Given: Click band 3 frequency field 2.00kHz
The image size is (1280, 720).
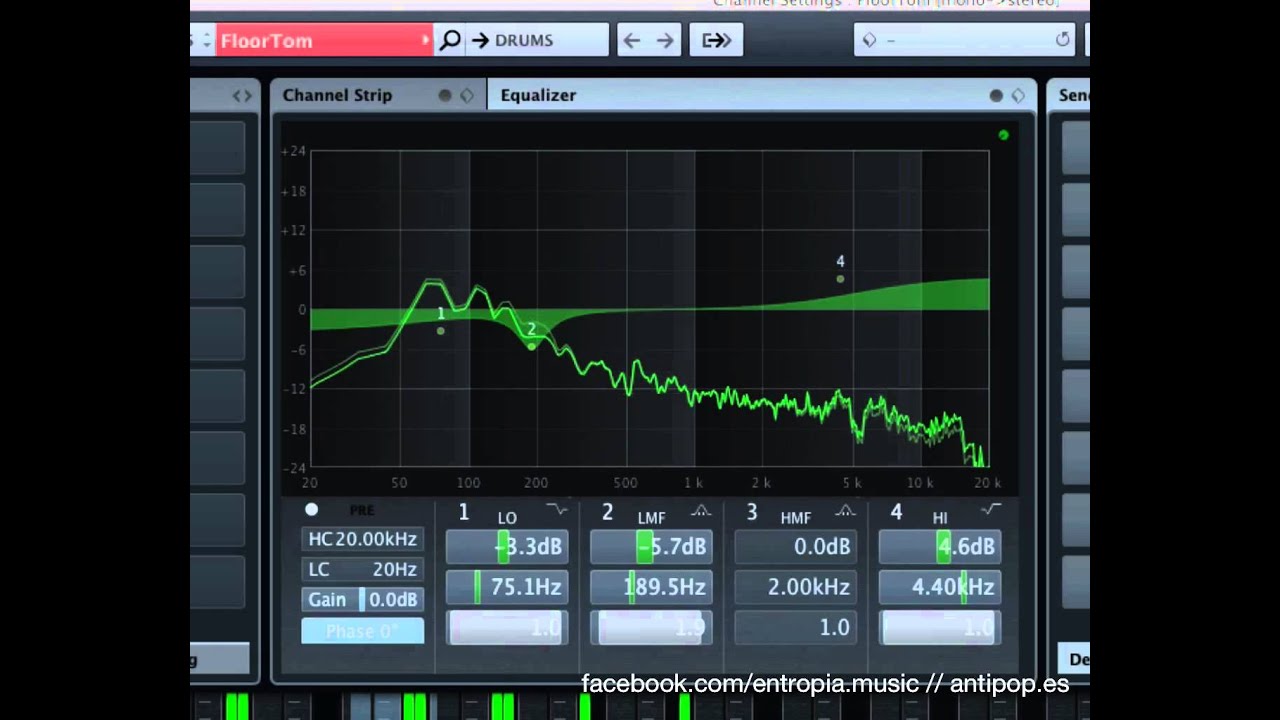Looking at the screenshot, I should click(x=796, y=587).
